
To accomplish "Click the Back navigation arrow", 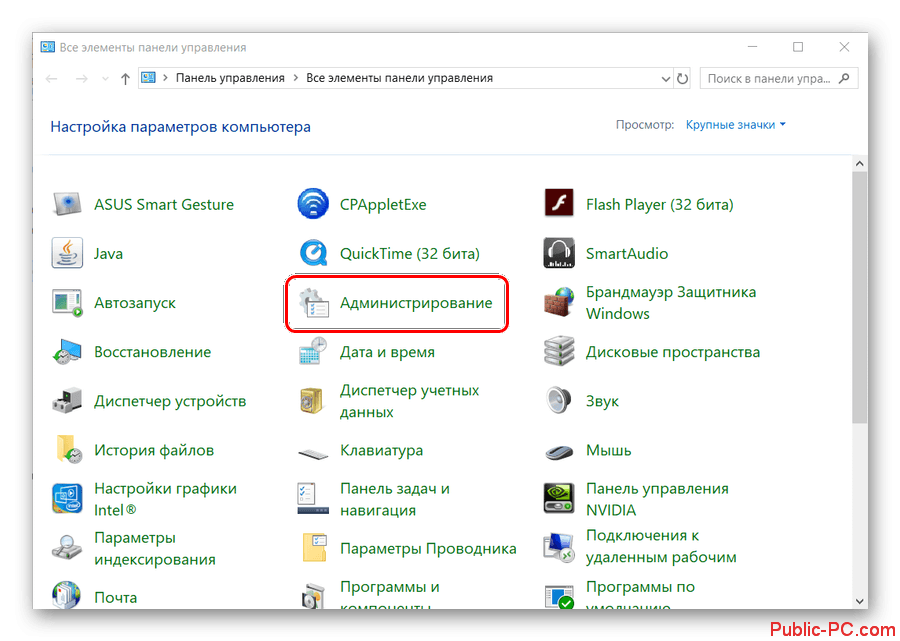I will tap(52, 79).
